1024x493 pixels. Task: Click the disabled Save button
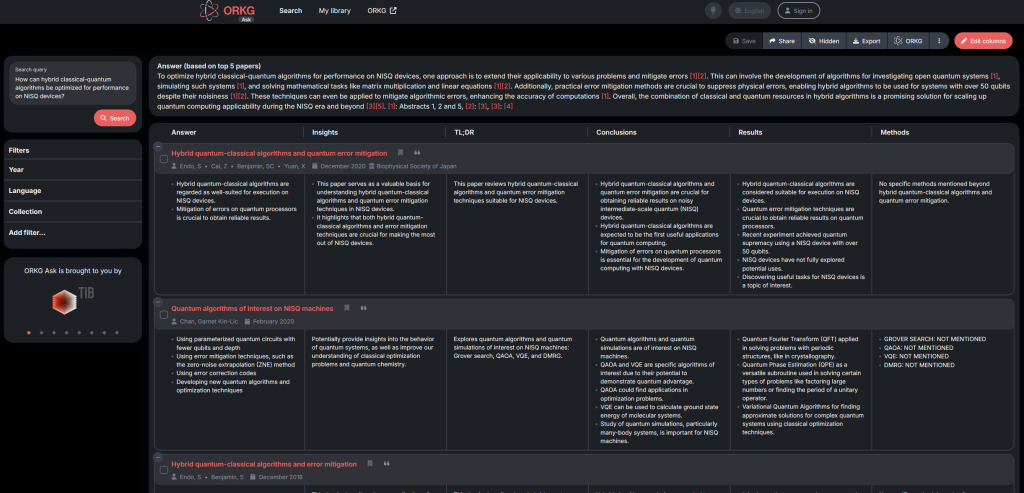pyautogui.click(x=744, y=40)
